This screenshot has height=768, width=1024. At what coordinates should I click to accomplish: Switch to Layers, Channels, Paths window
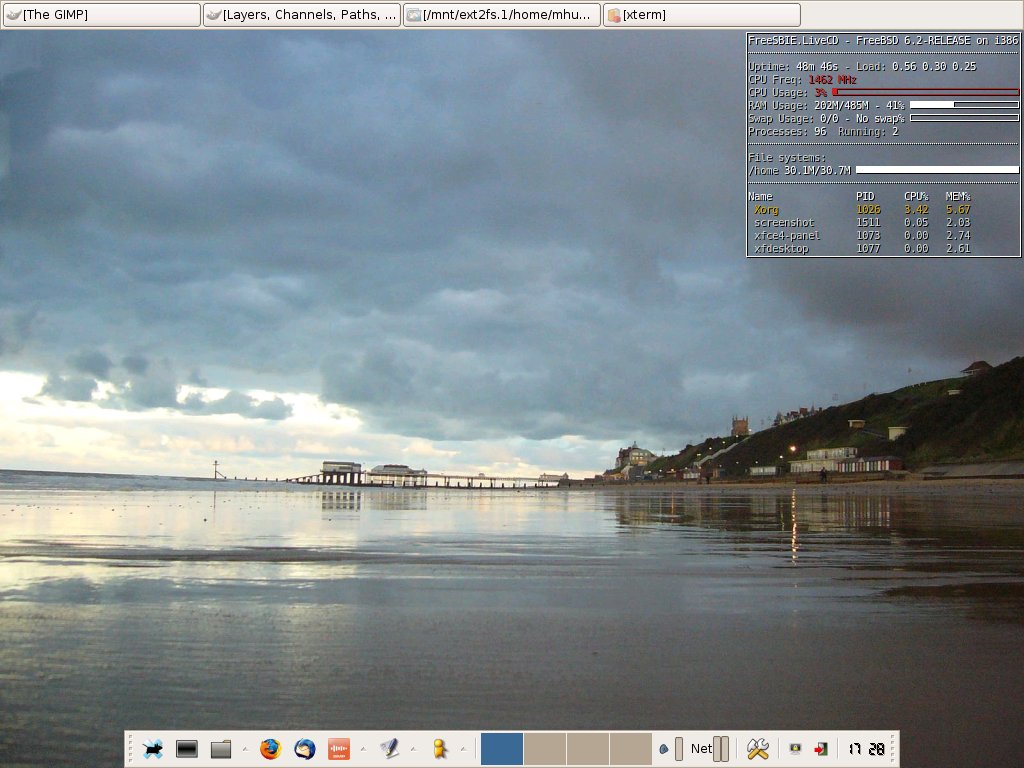(301, 15)
